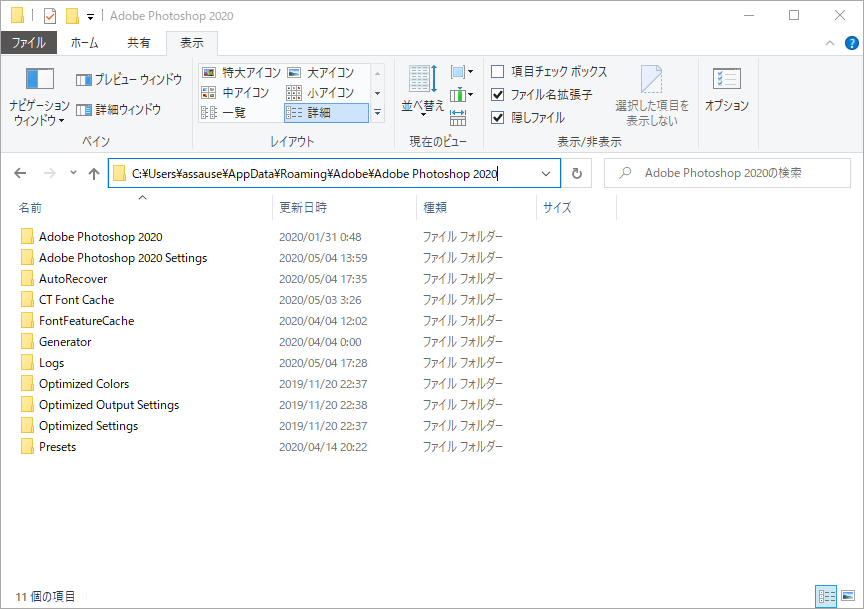This screenshot has height=609, width=864.
Task: Click Properties icon in quick access toolbar
Action: pyautogui.click(x=50, y=16)
